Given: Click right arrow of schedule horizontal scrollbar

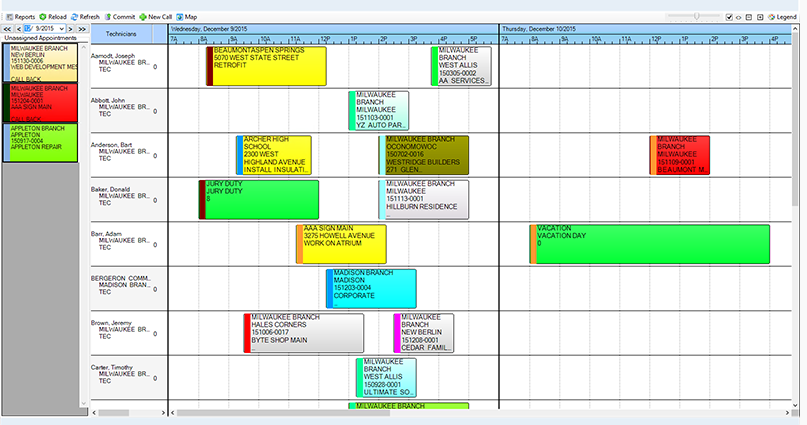Looking at the screenshot, I should [787, 413].
